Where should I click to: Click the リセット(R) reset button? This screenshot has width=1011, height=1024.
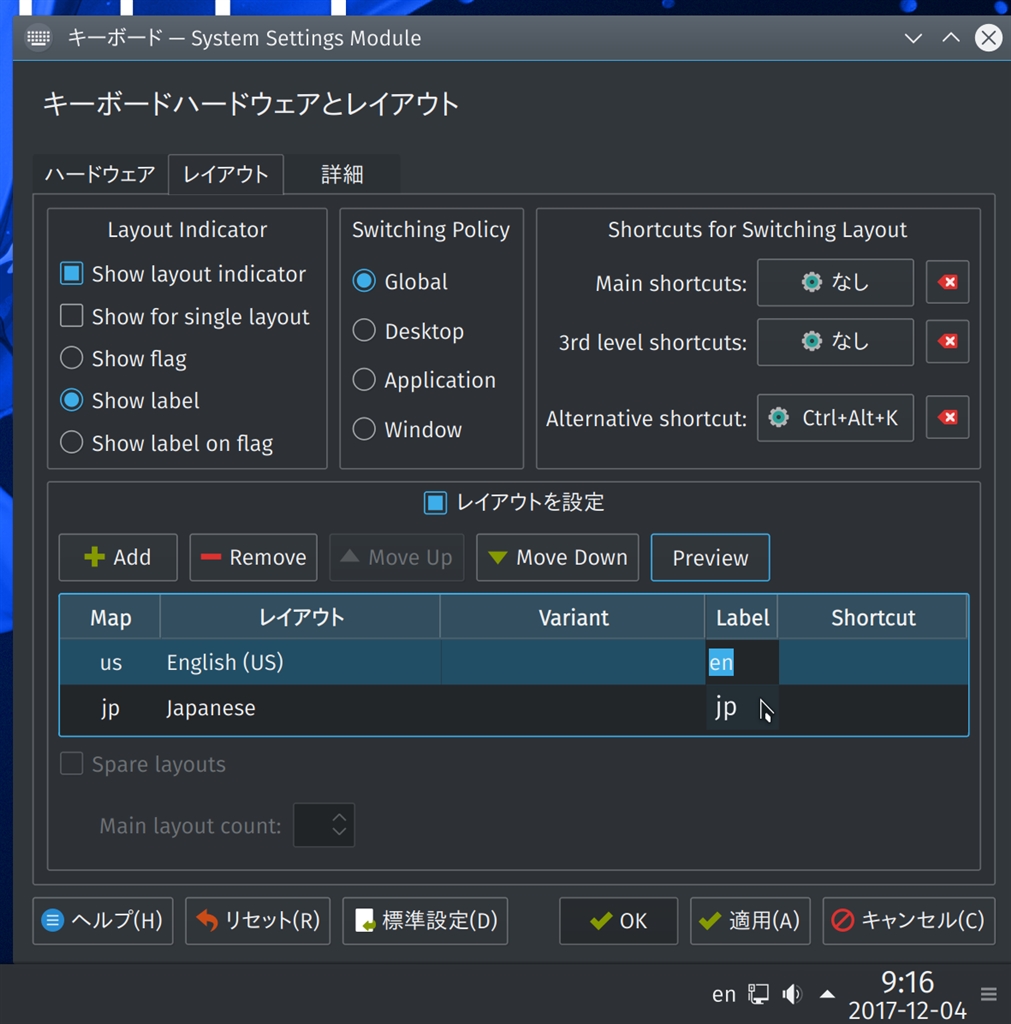[x=258, y=921]
